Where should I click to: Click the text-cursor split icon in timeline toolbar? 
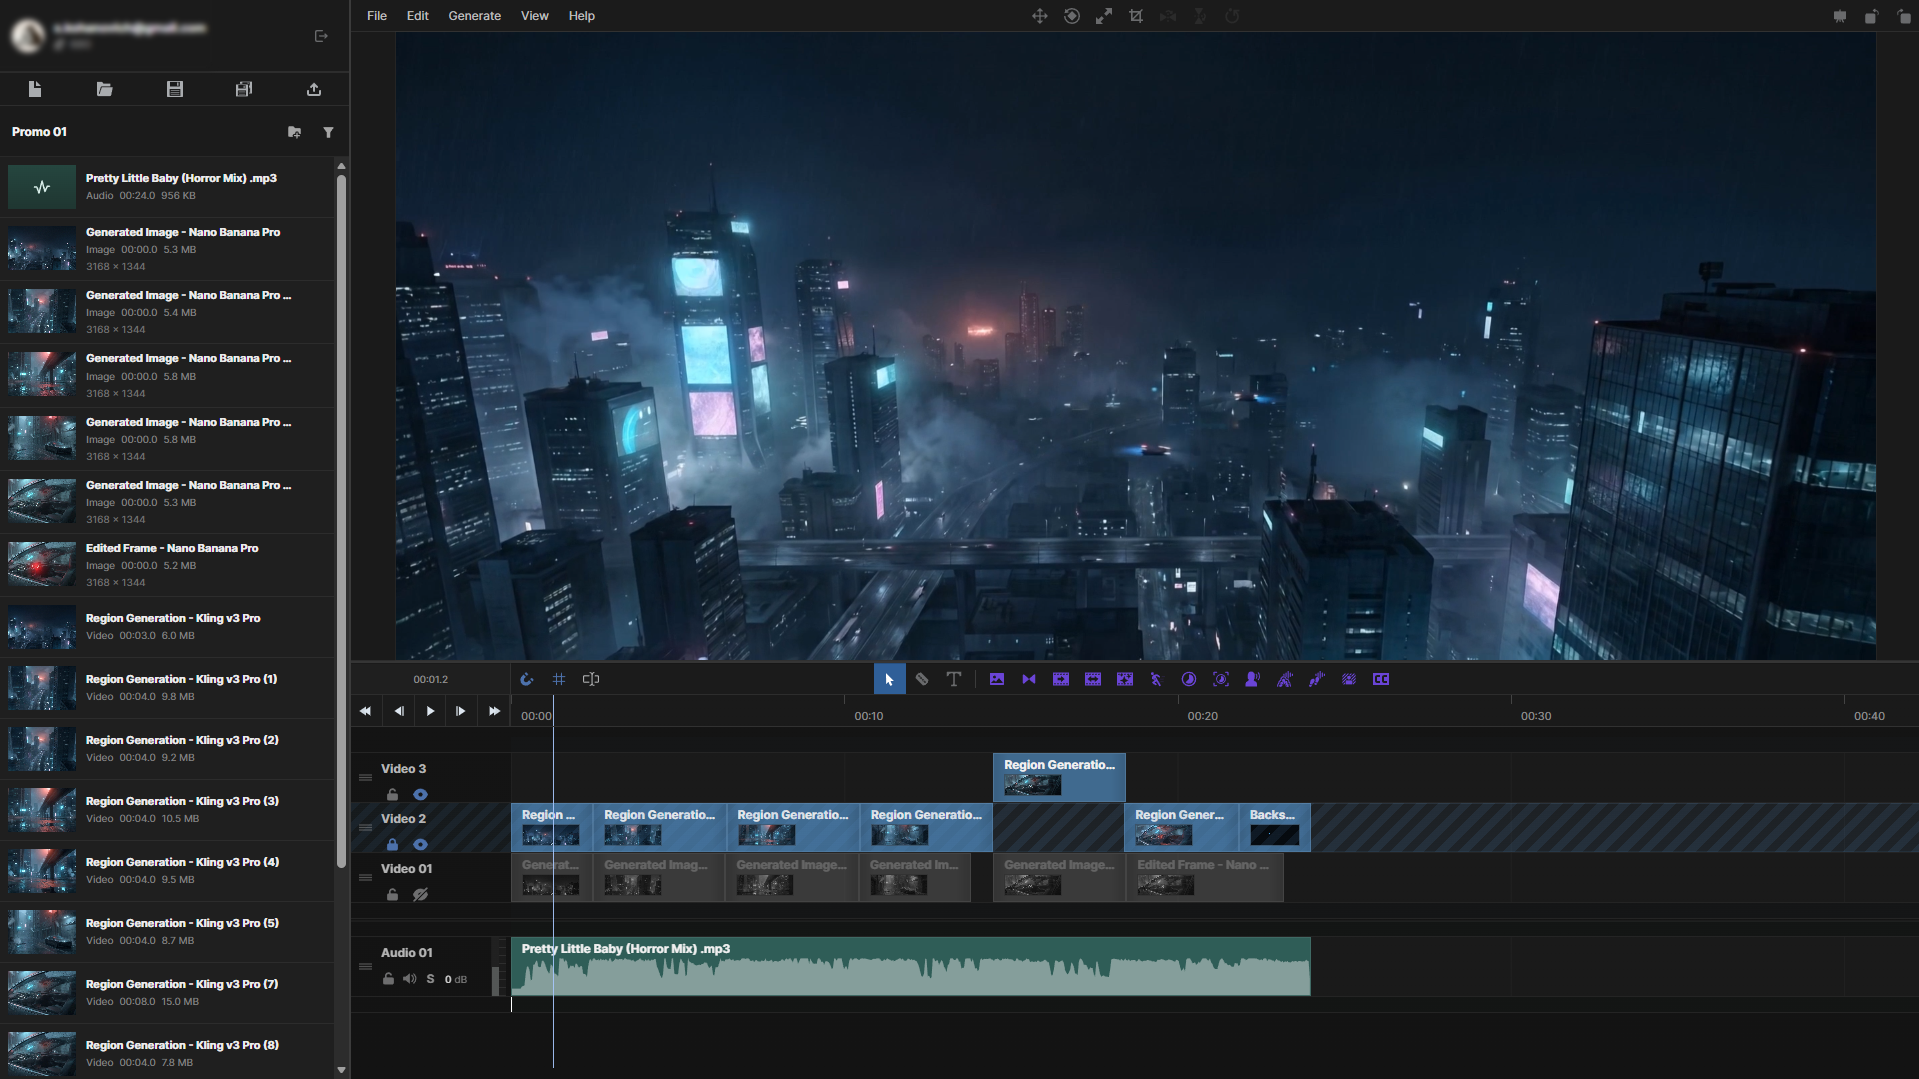591,679
